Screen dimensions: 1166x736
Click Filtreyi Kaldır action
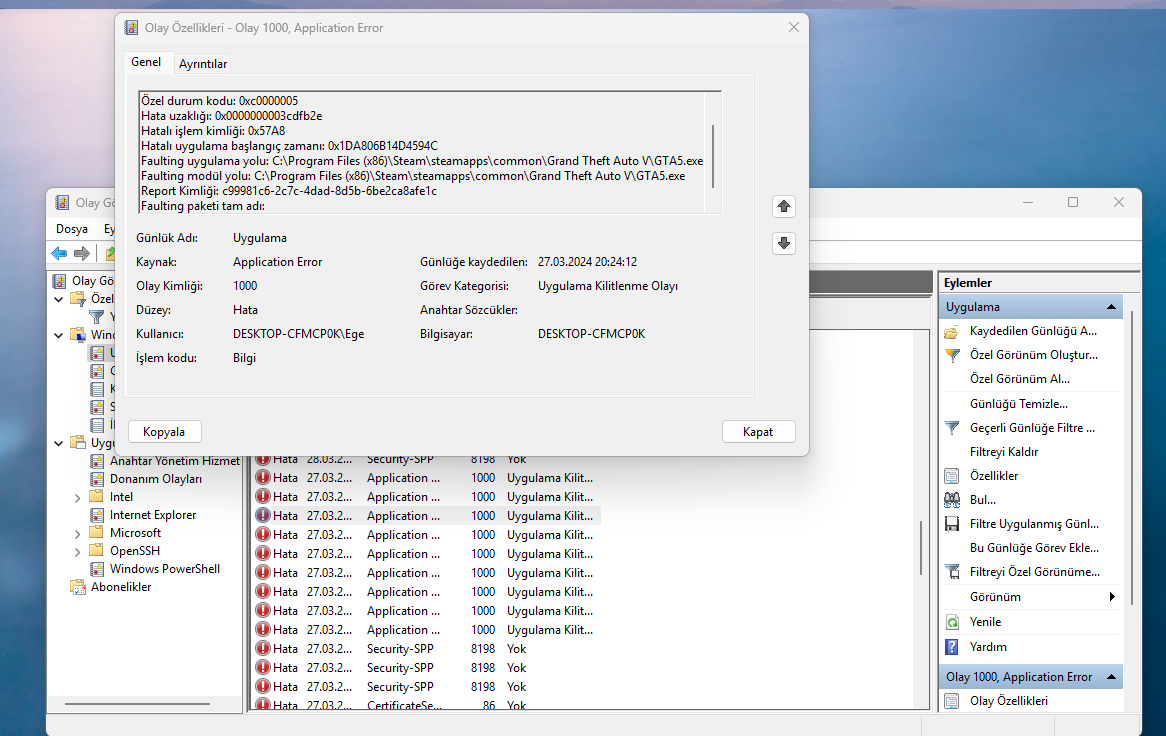(x=1004, y=452)
